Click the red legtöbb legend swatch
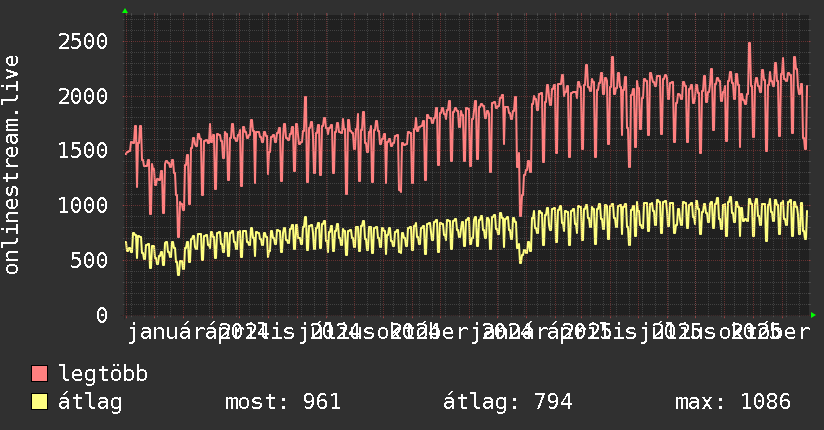The width and height of the screenshot is (824, 430). tap(39, 373)
